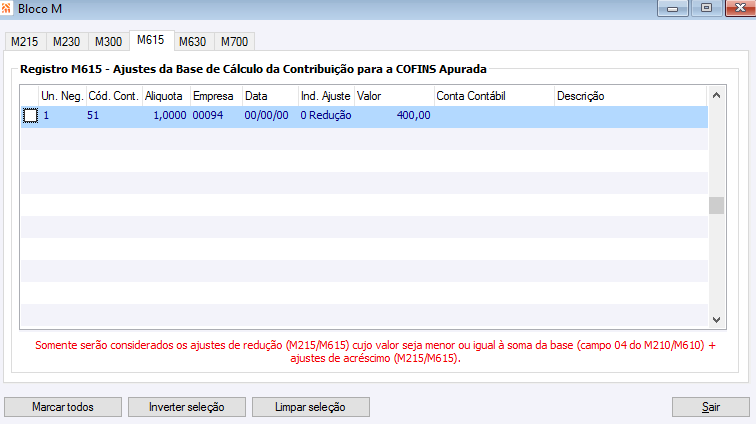
Task: Select the M300 tab
Action: tap(108, 42)
